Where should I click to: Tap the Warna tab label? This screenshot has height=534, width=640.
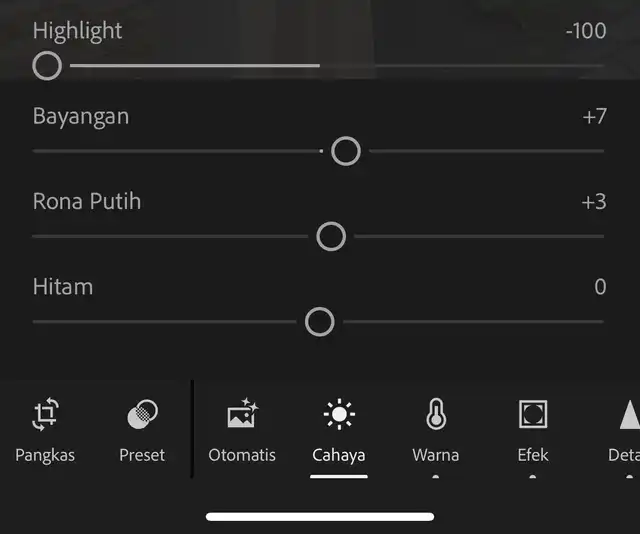pyautogui.click(x=436, y=455)
